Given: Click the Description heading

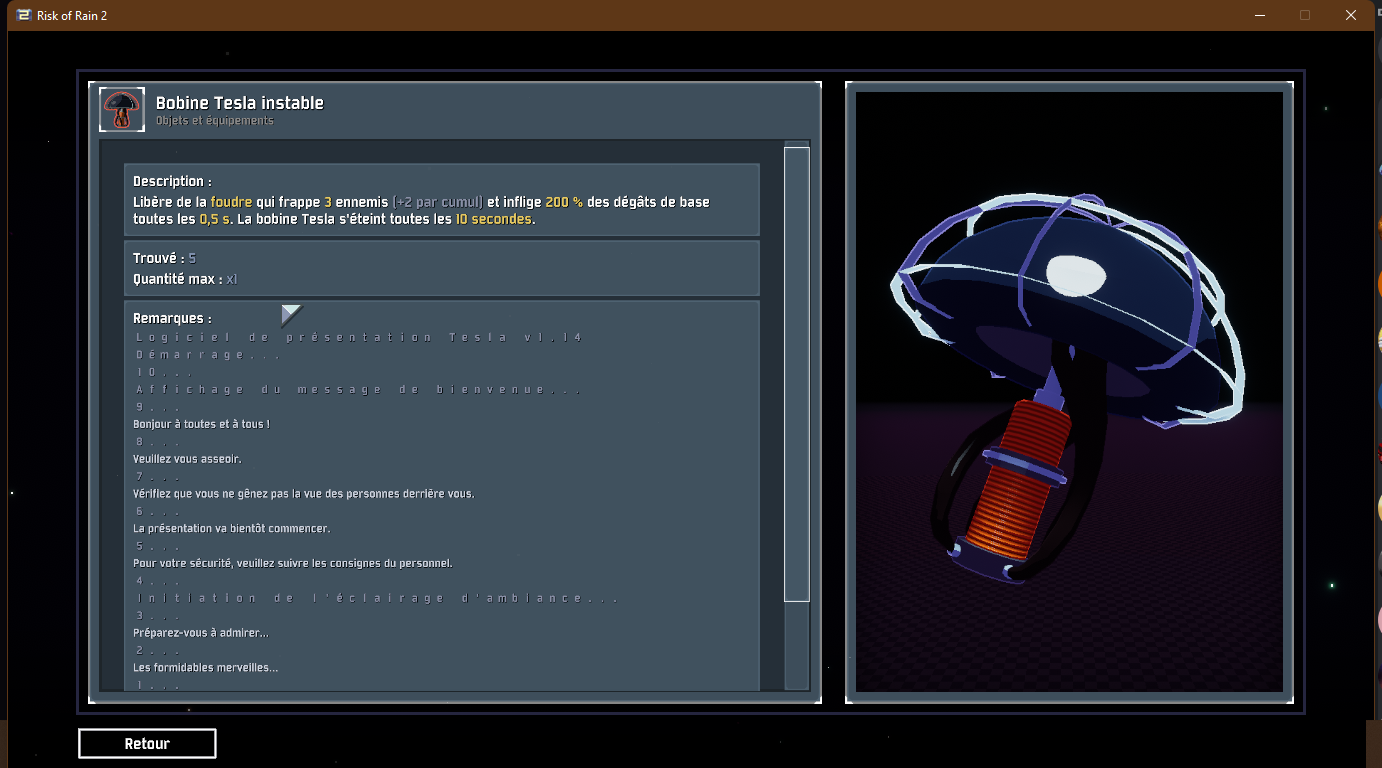Looking at the screenshot, I should 172,181.
